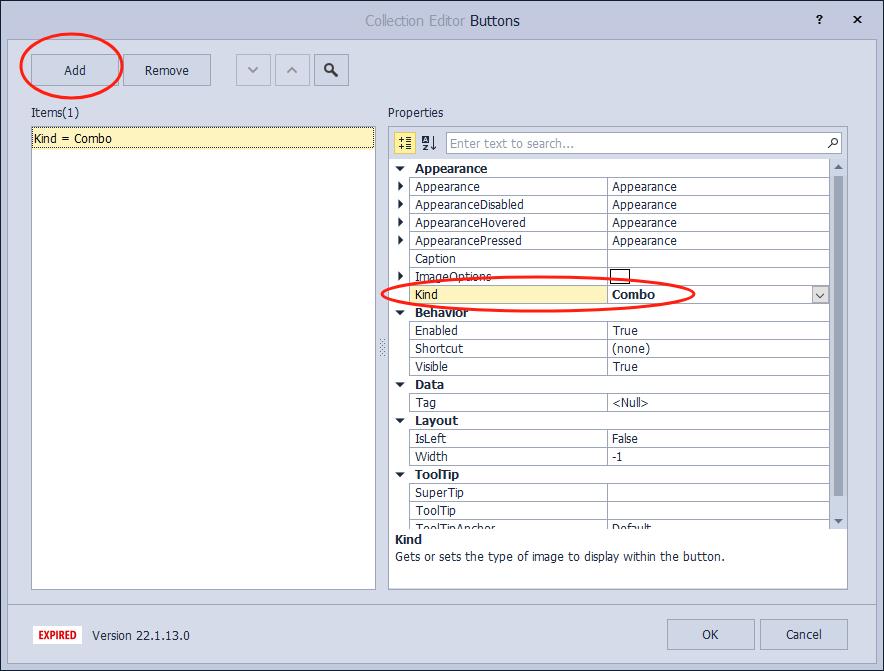Expand the ImageOptions property node
The height and width of the screenshot is (671, 884).
click(401, 277)
